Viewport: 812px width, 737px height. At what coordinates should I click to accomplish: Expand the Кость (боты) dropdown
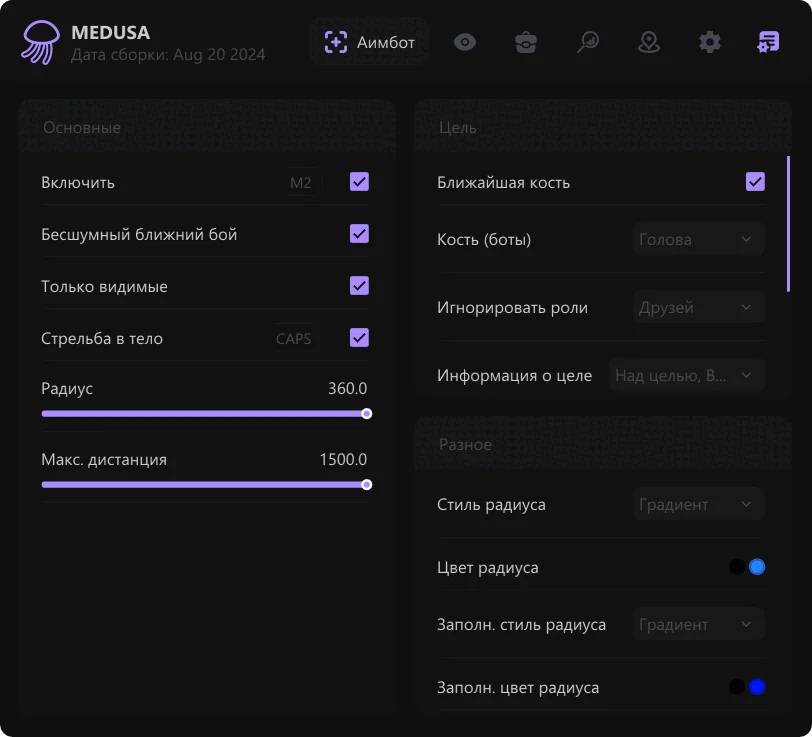(x=698, y=239)
